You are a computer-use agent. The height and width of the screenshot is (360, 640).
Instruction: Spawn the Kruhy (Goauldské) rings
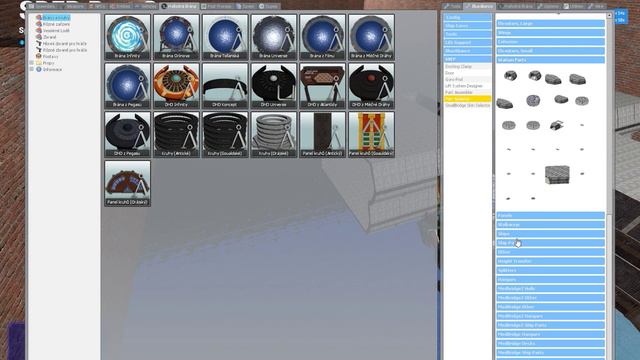click(225, 135)
